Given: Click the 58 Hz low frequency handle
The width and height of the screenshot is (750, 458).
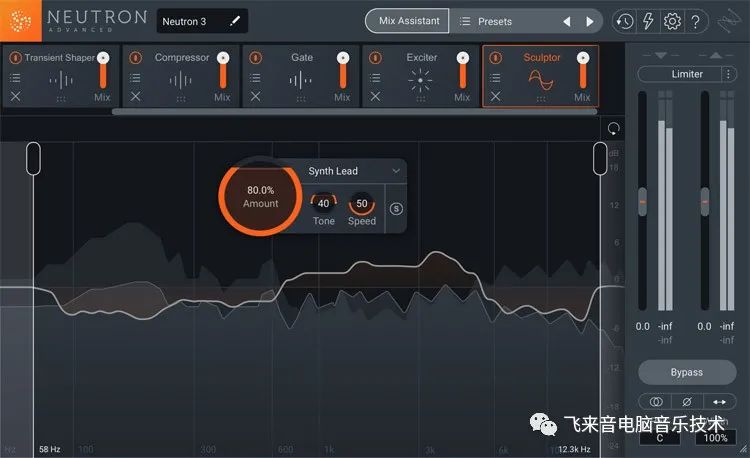Looking at the screenshot, I should (33, 159).
